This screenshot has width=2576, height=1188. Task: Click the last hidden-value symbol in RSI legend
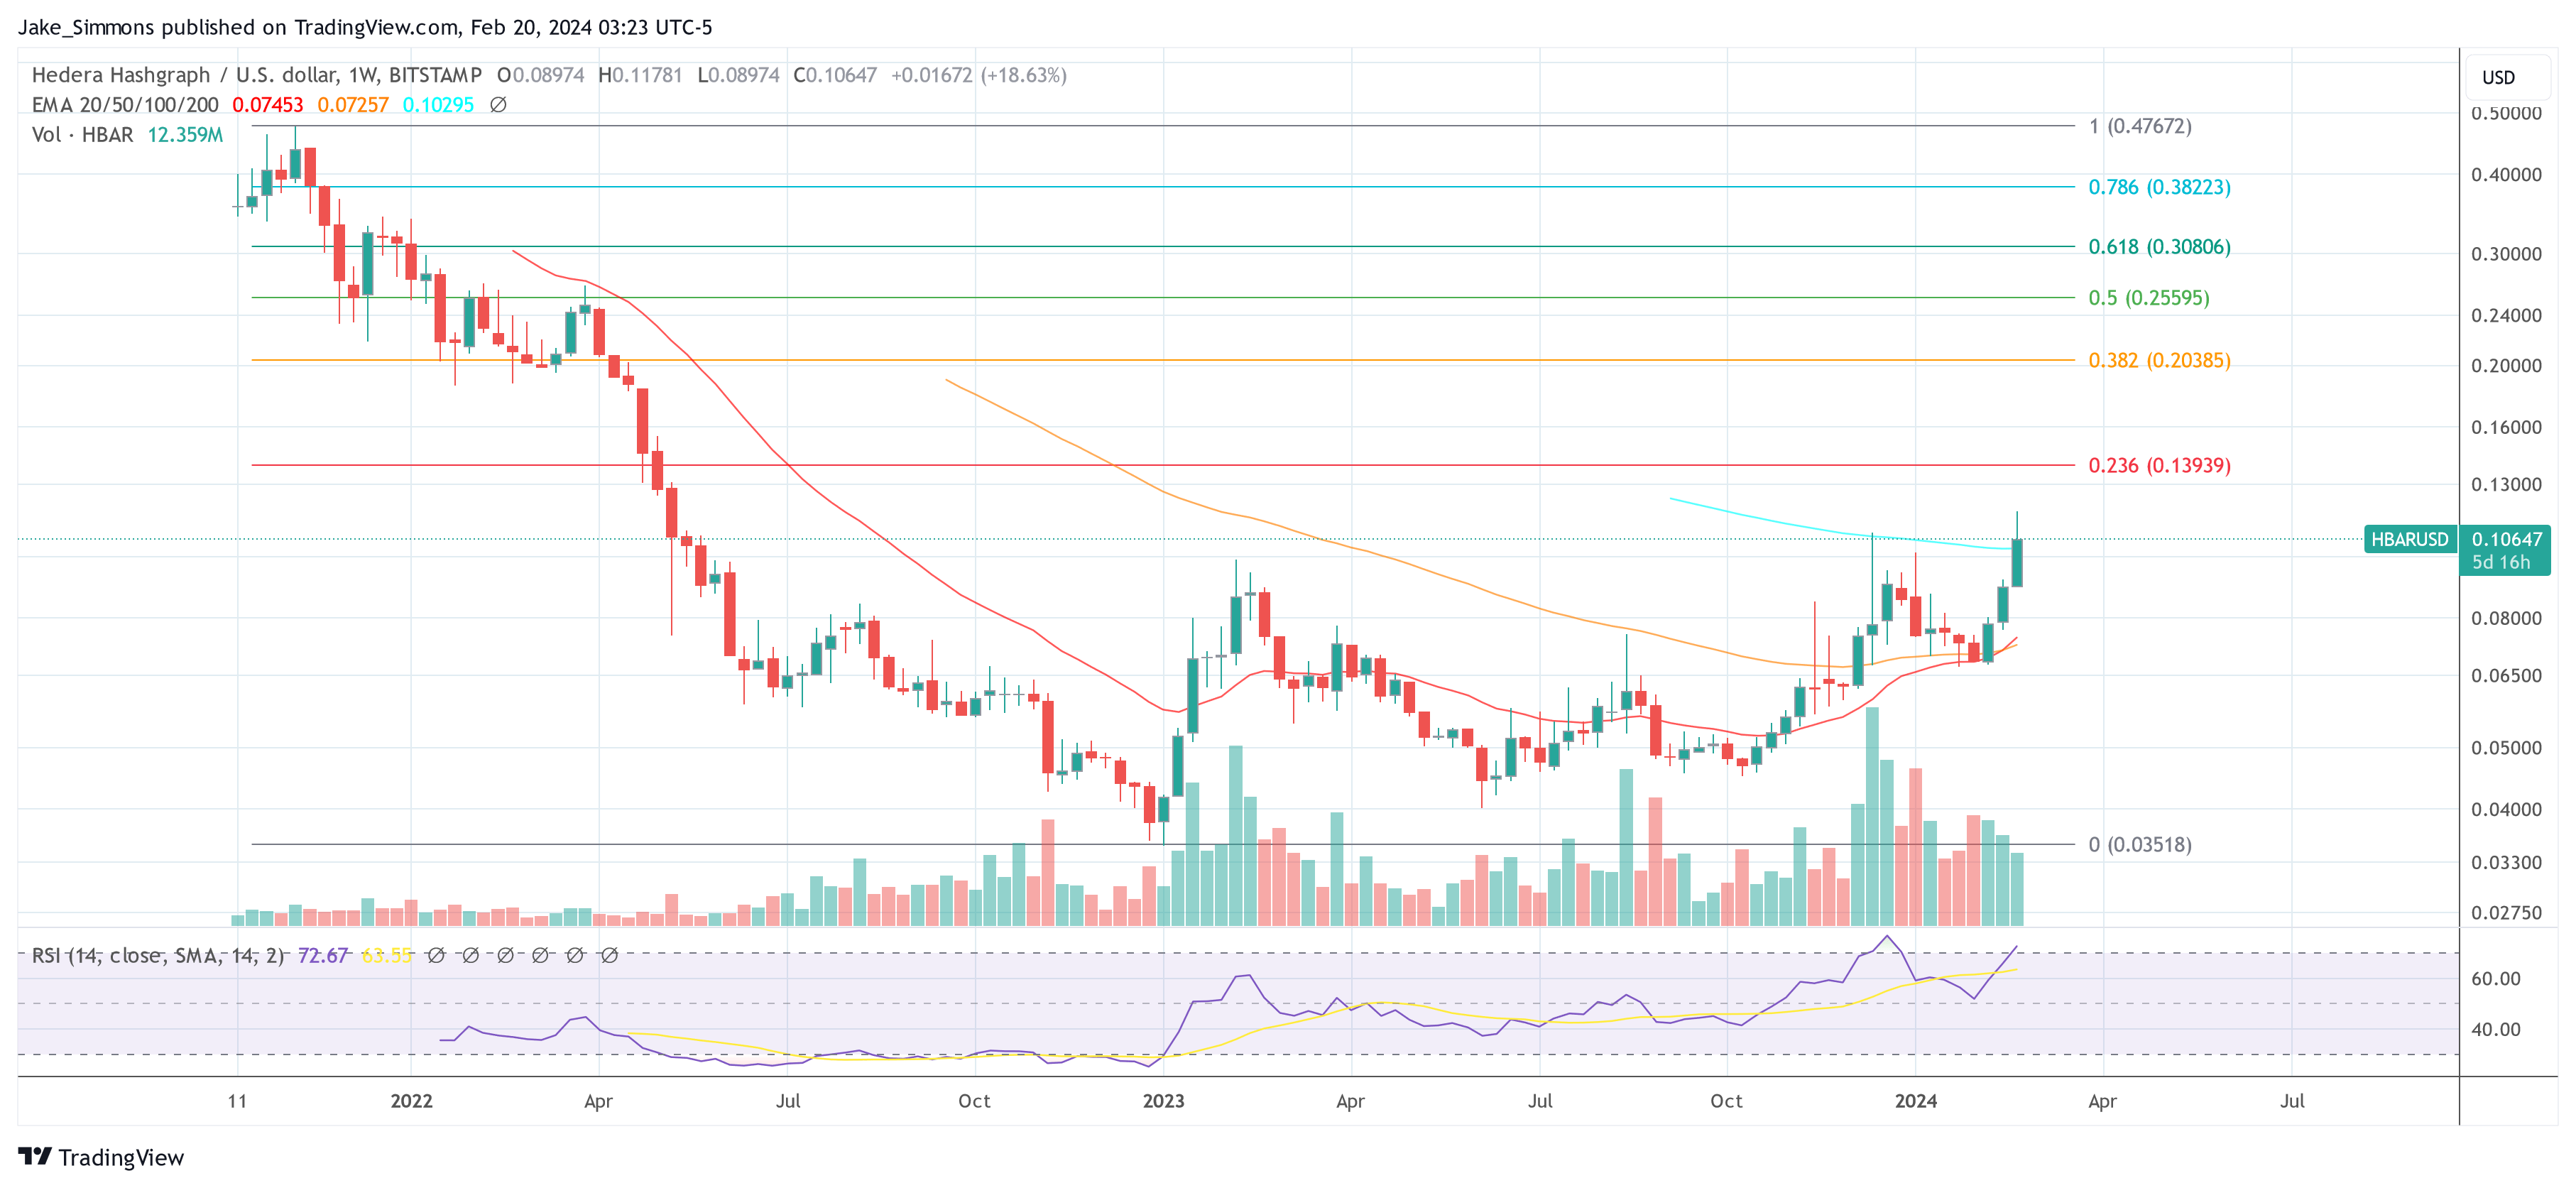[609, 955]
